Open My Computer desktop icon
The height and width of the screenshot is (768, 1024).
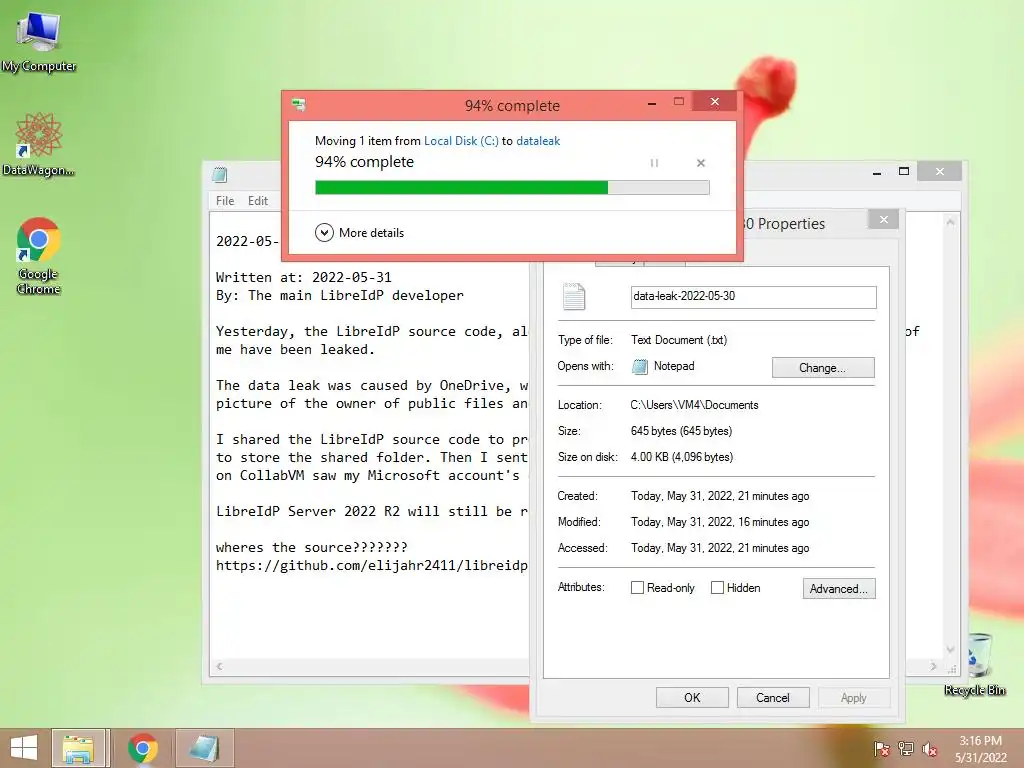click(x=39, y=40)
